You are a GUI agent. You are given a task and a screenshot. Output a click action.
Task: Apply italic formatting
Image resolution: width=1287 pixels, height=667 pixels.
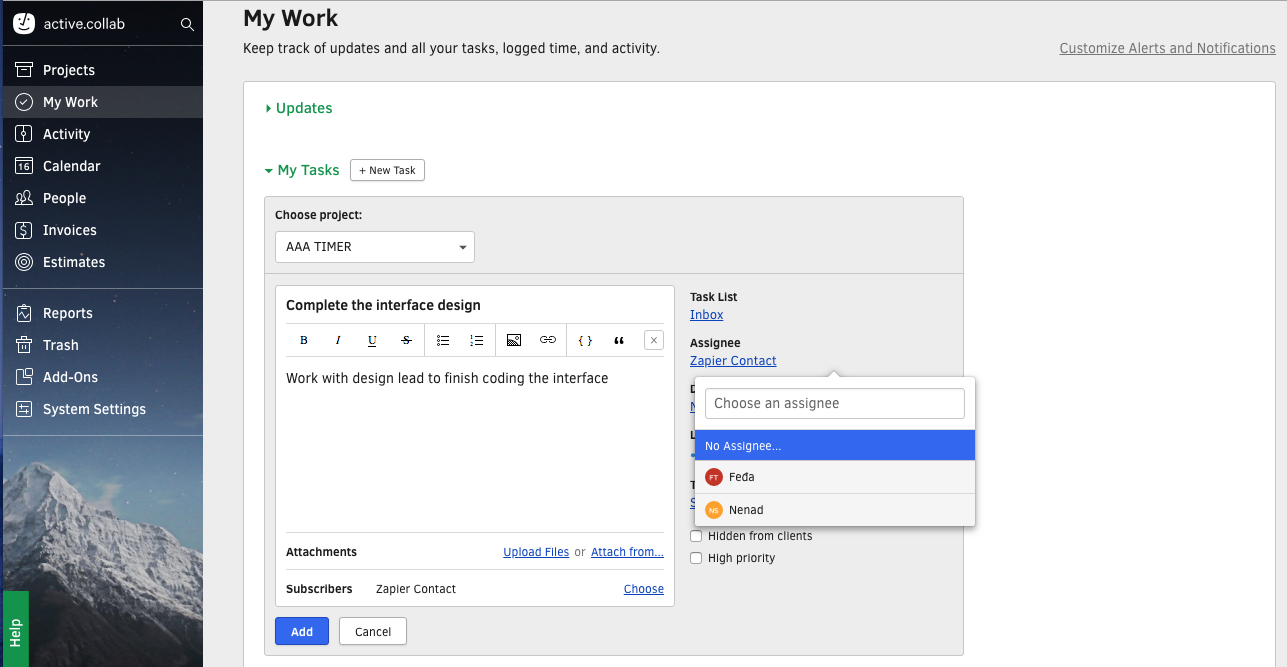click(x=338, y=340)
